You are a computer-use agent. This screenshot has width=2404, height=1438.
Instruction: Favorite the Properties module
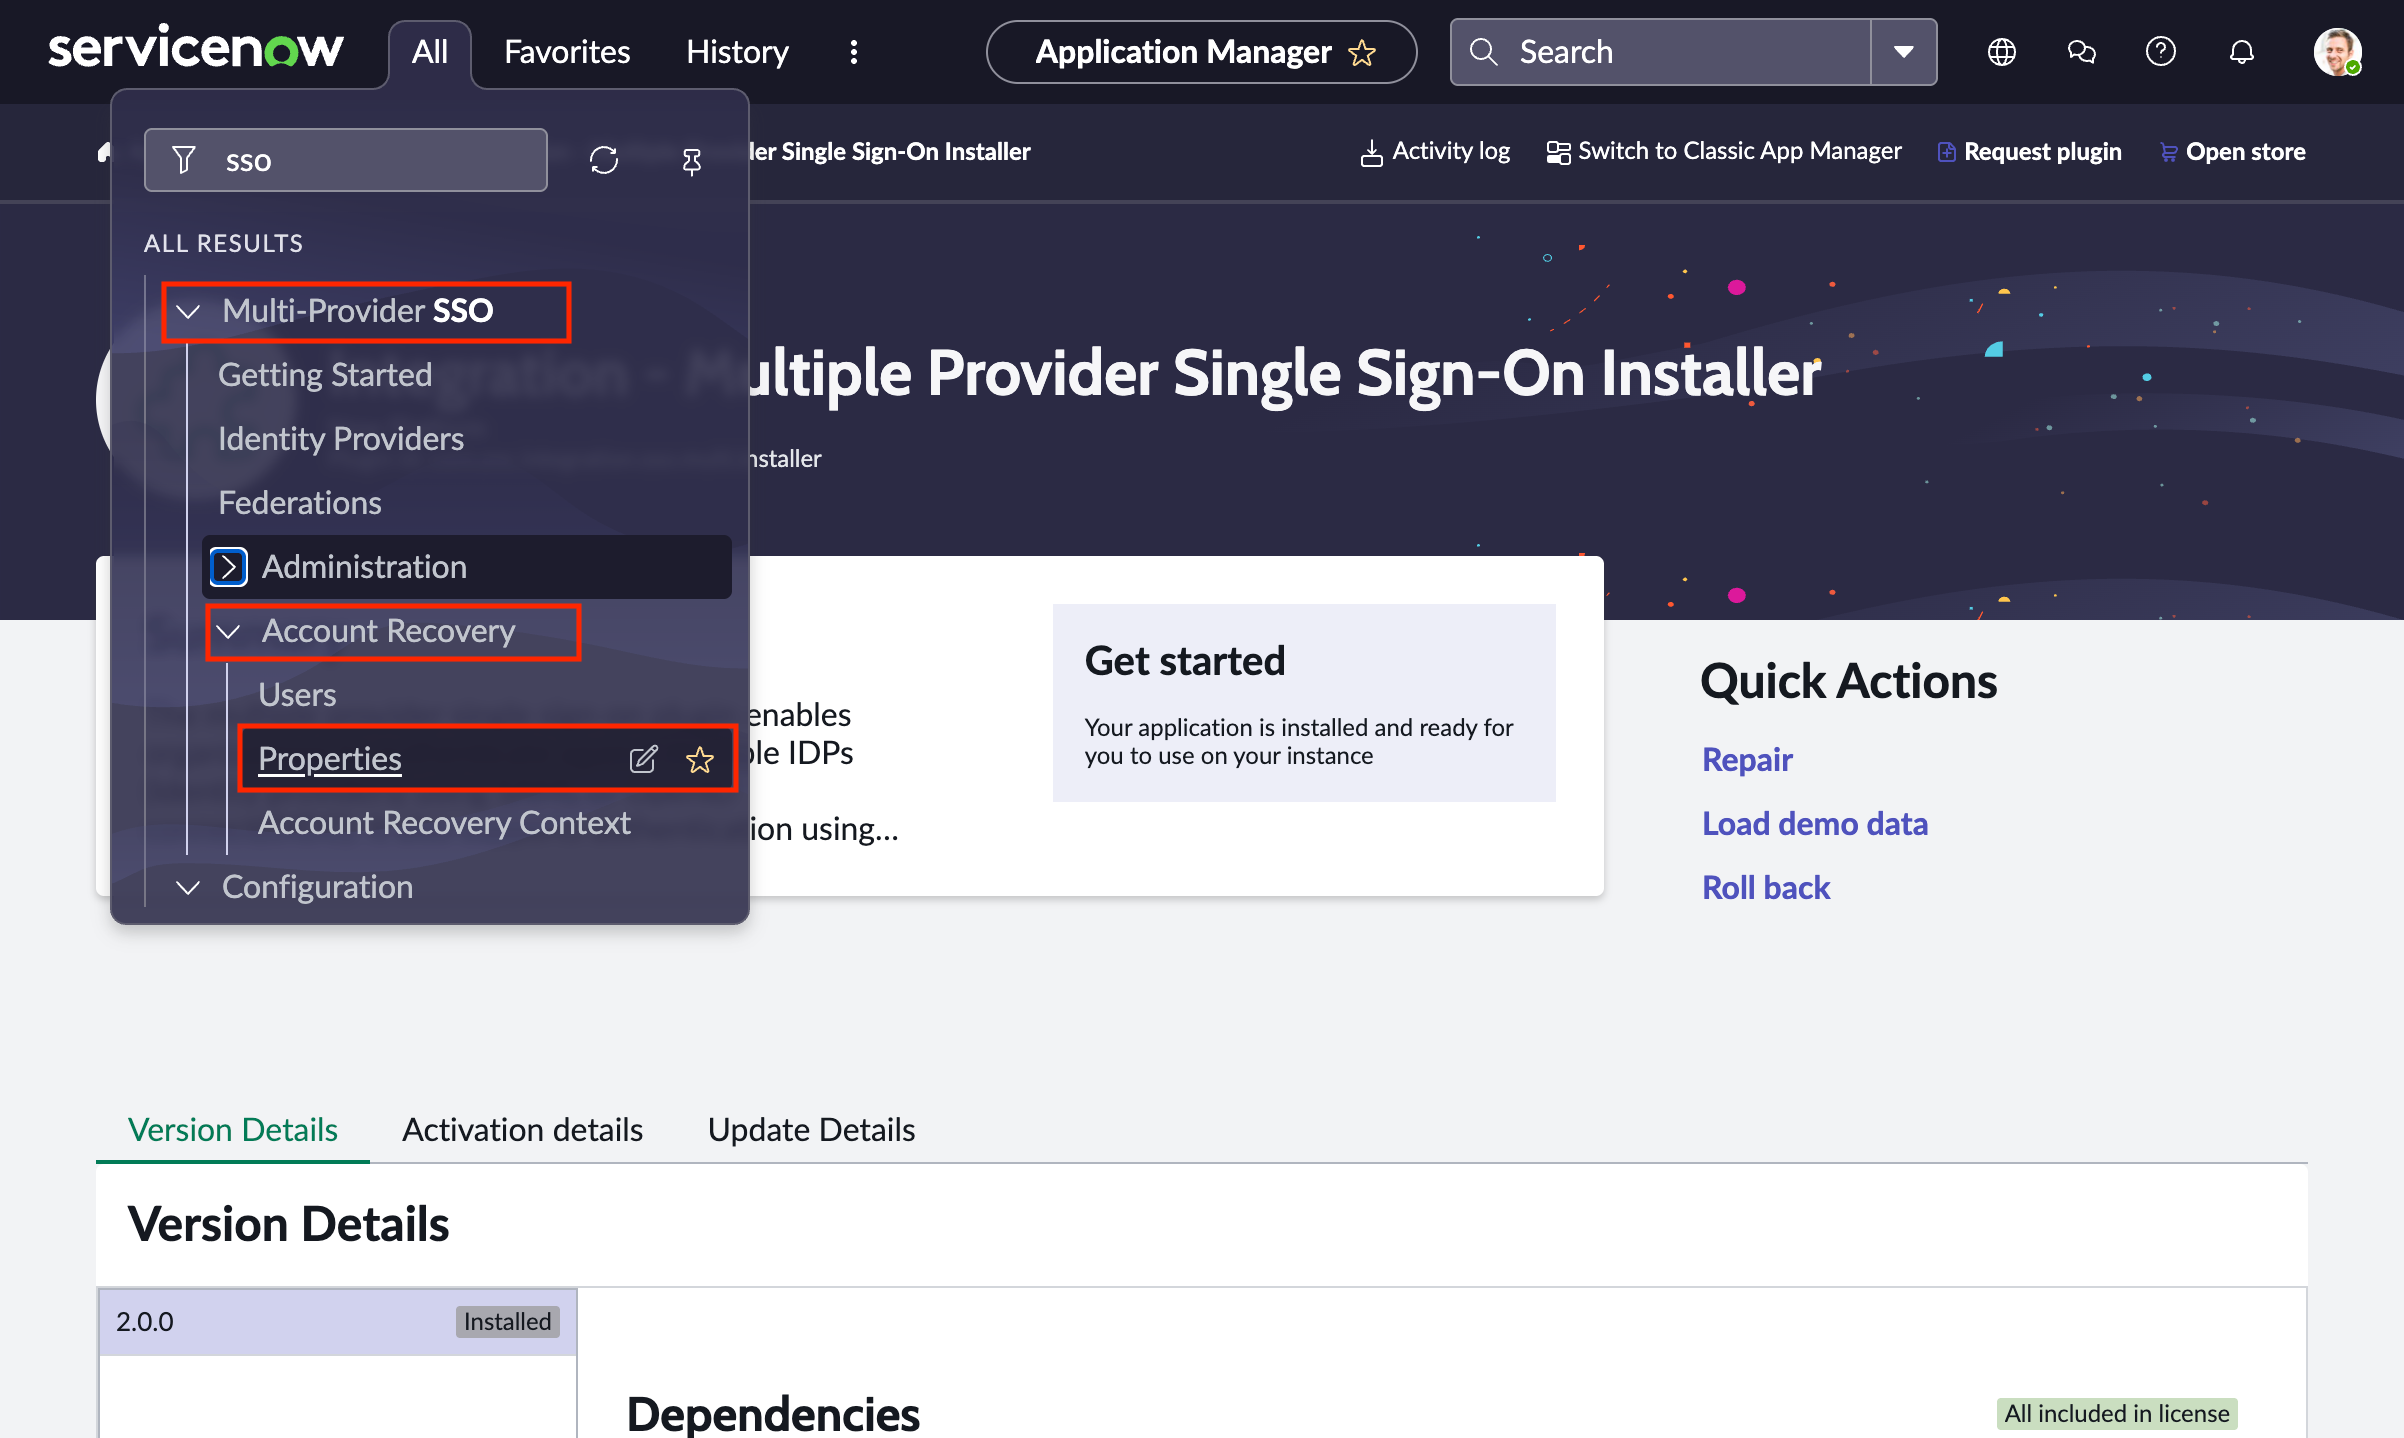(x=701, y=759)
